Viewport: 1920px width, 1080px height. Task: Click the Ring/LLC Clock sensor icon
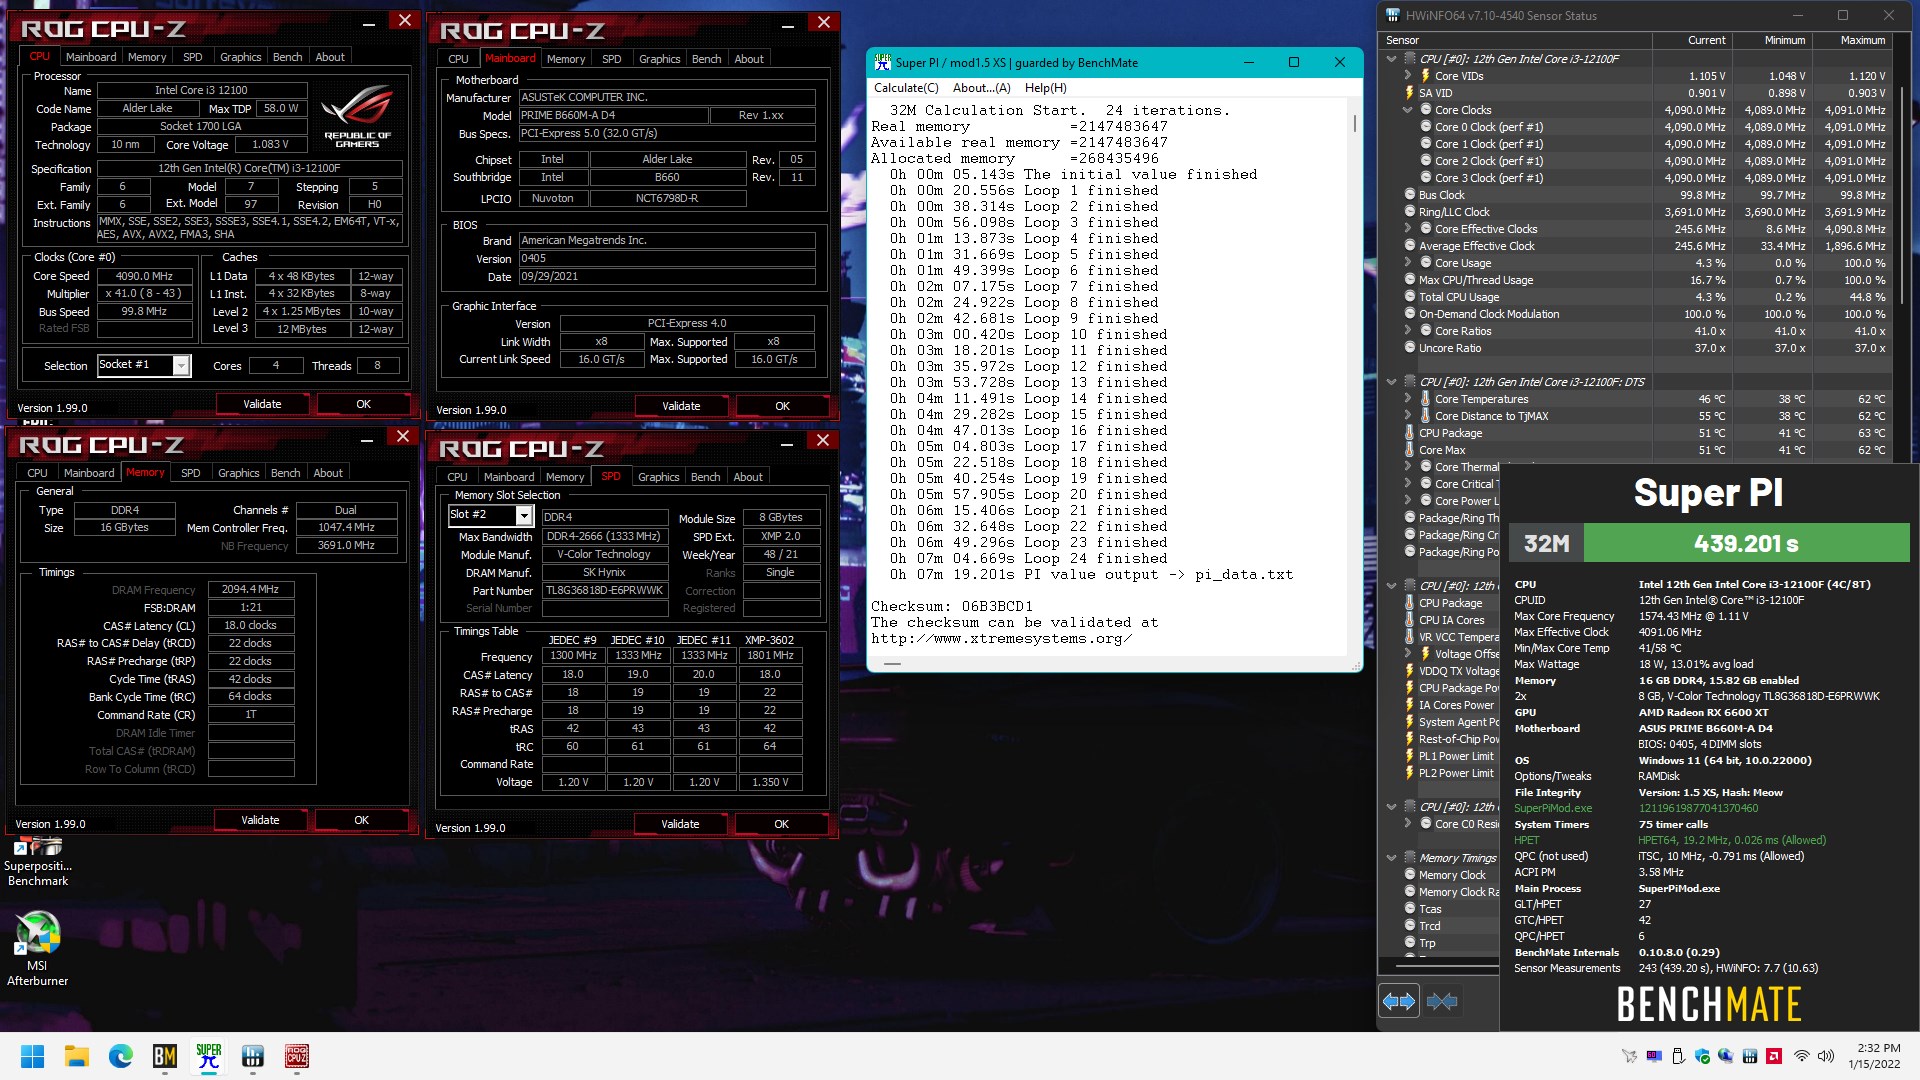(x=1410, y=212)
